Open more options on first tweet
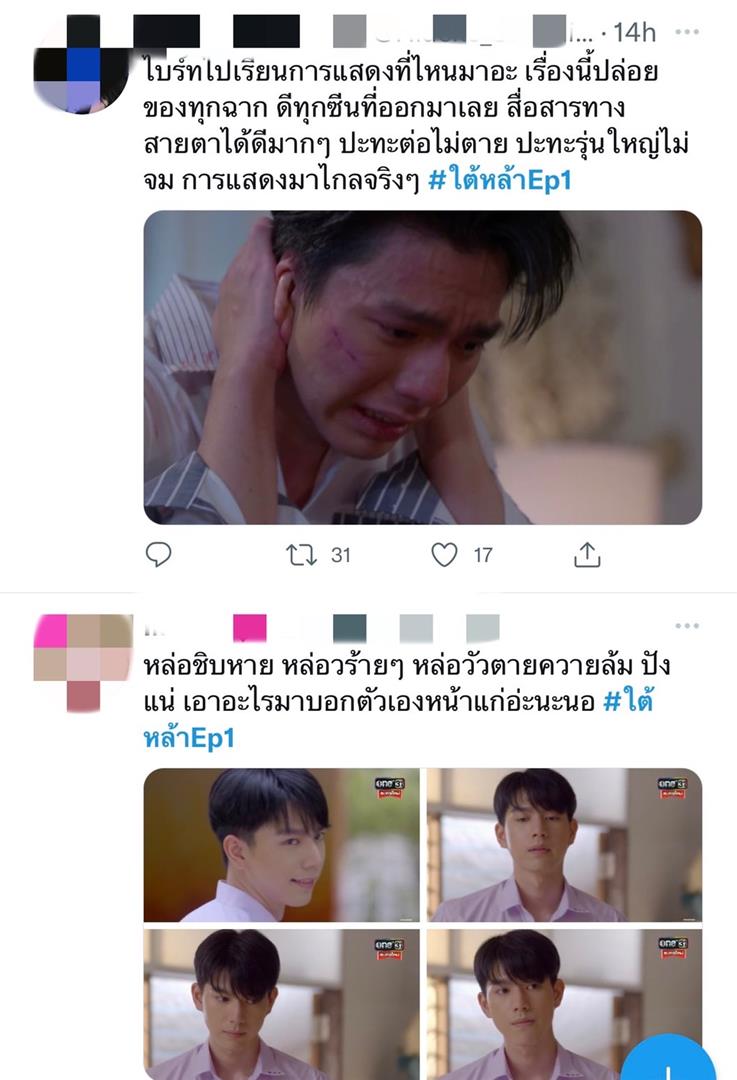The height and width of the screenshot is (1080, 737). (x=687, y=32)
